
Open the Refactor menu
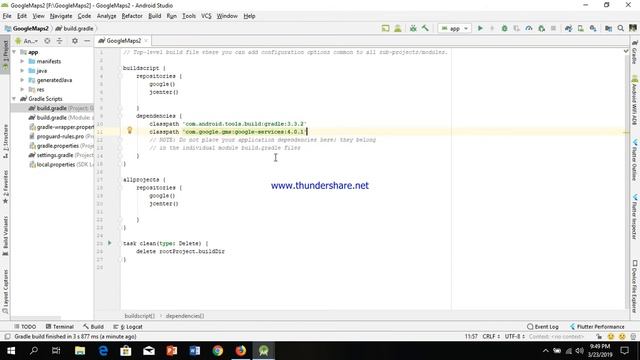[132, 16]
